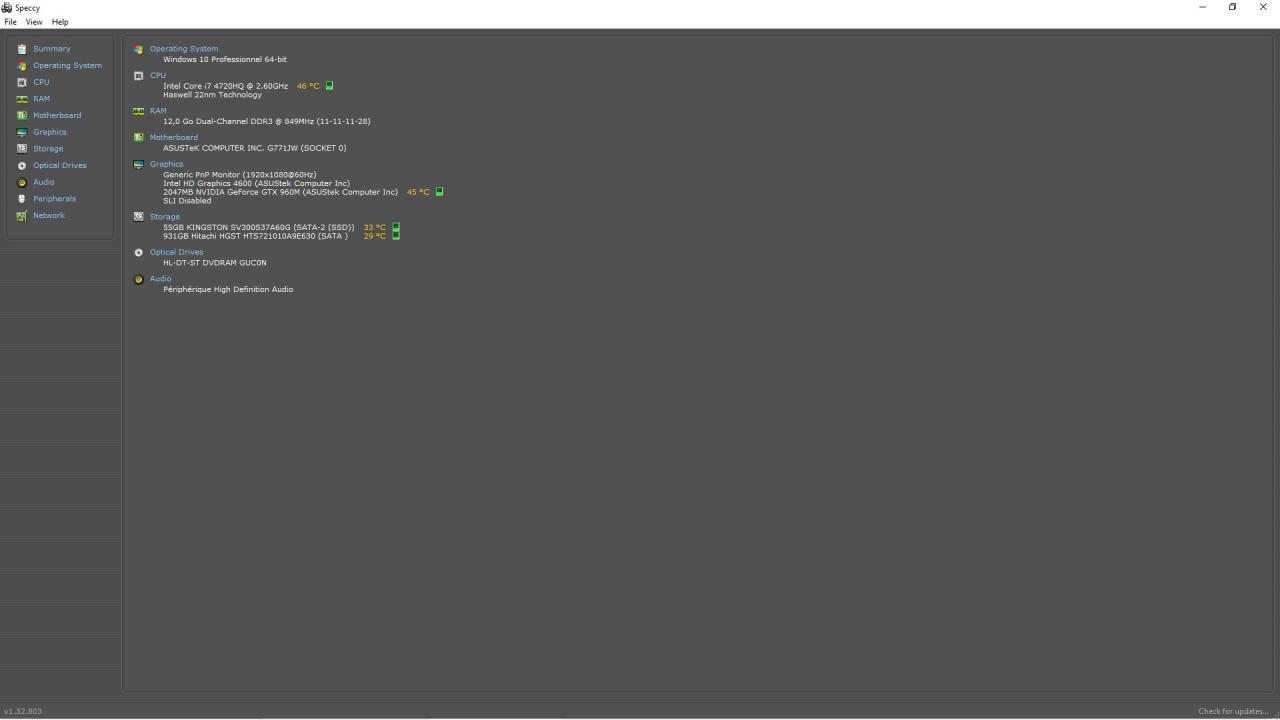
Task: Click the 12,0 Go Dual-Channel DDR3 line
Action: (267, 121)
